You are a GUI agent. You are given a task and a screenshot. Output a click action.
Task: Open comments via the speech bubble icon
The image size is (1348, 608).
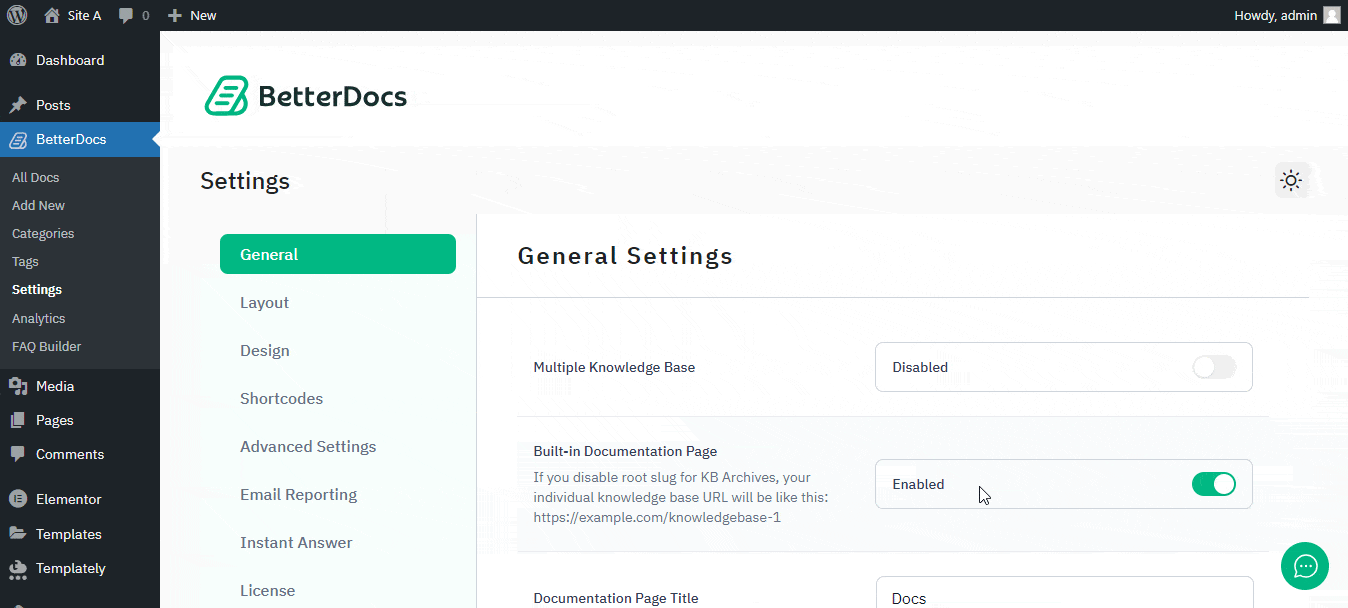pyautogui.click(x=127, y=15)
